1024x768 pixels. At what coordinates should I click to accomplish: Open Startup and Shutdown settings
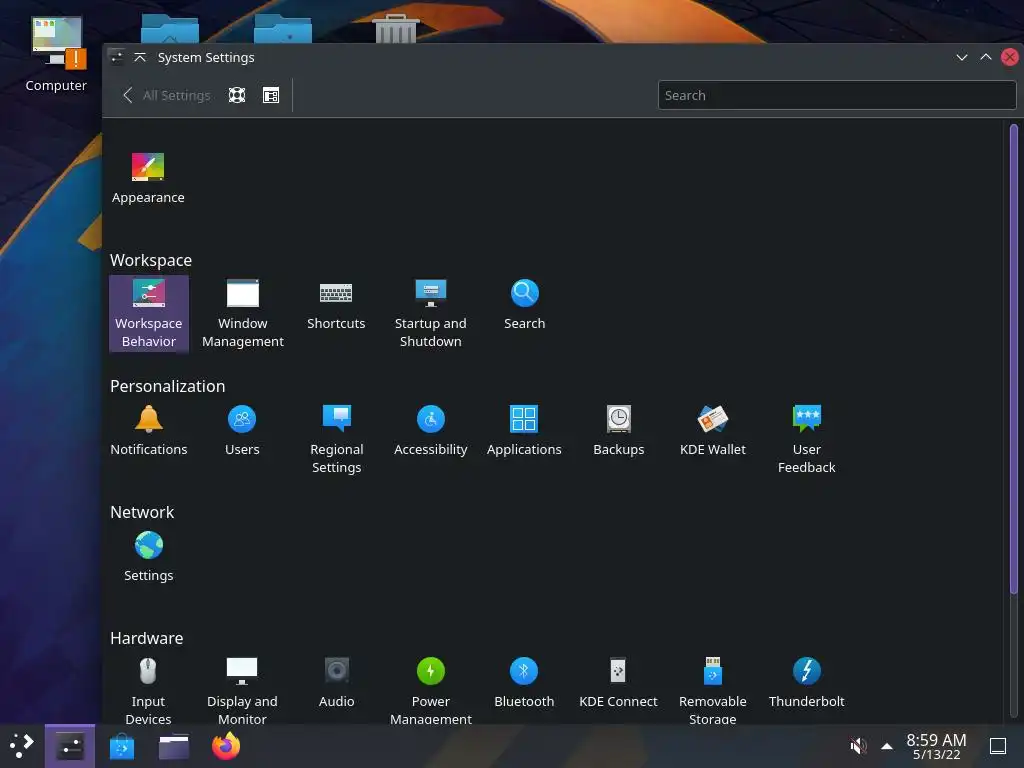430,314
